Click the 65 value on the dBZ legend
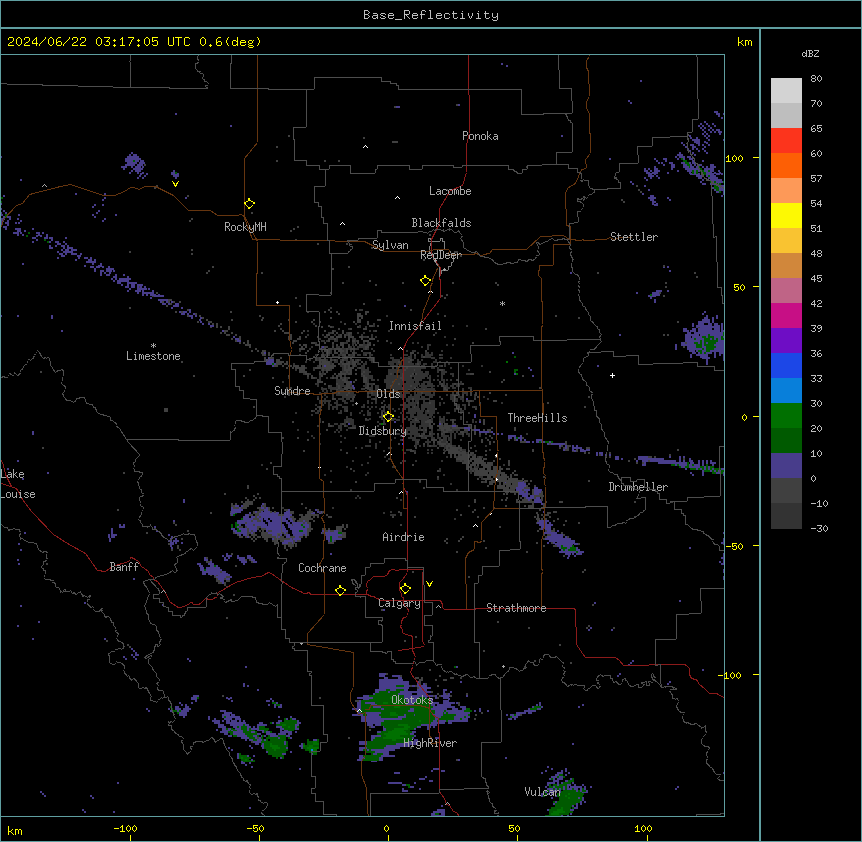Screen dimensions: 862x842 click(816, 129)
